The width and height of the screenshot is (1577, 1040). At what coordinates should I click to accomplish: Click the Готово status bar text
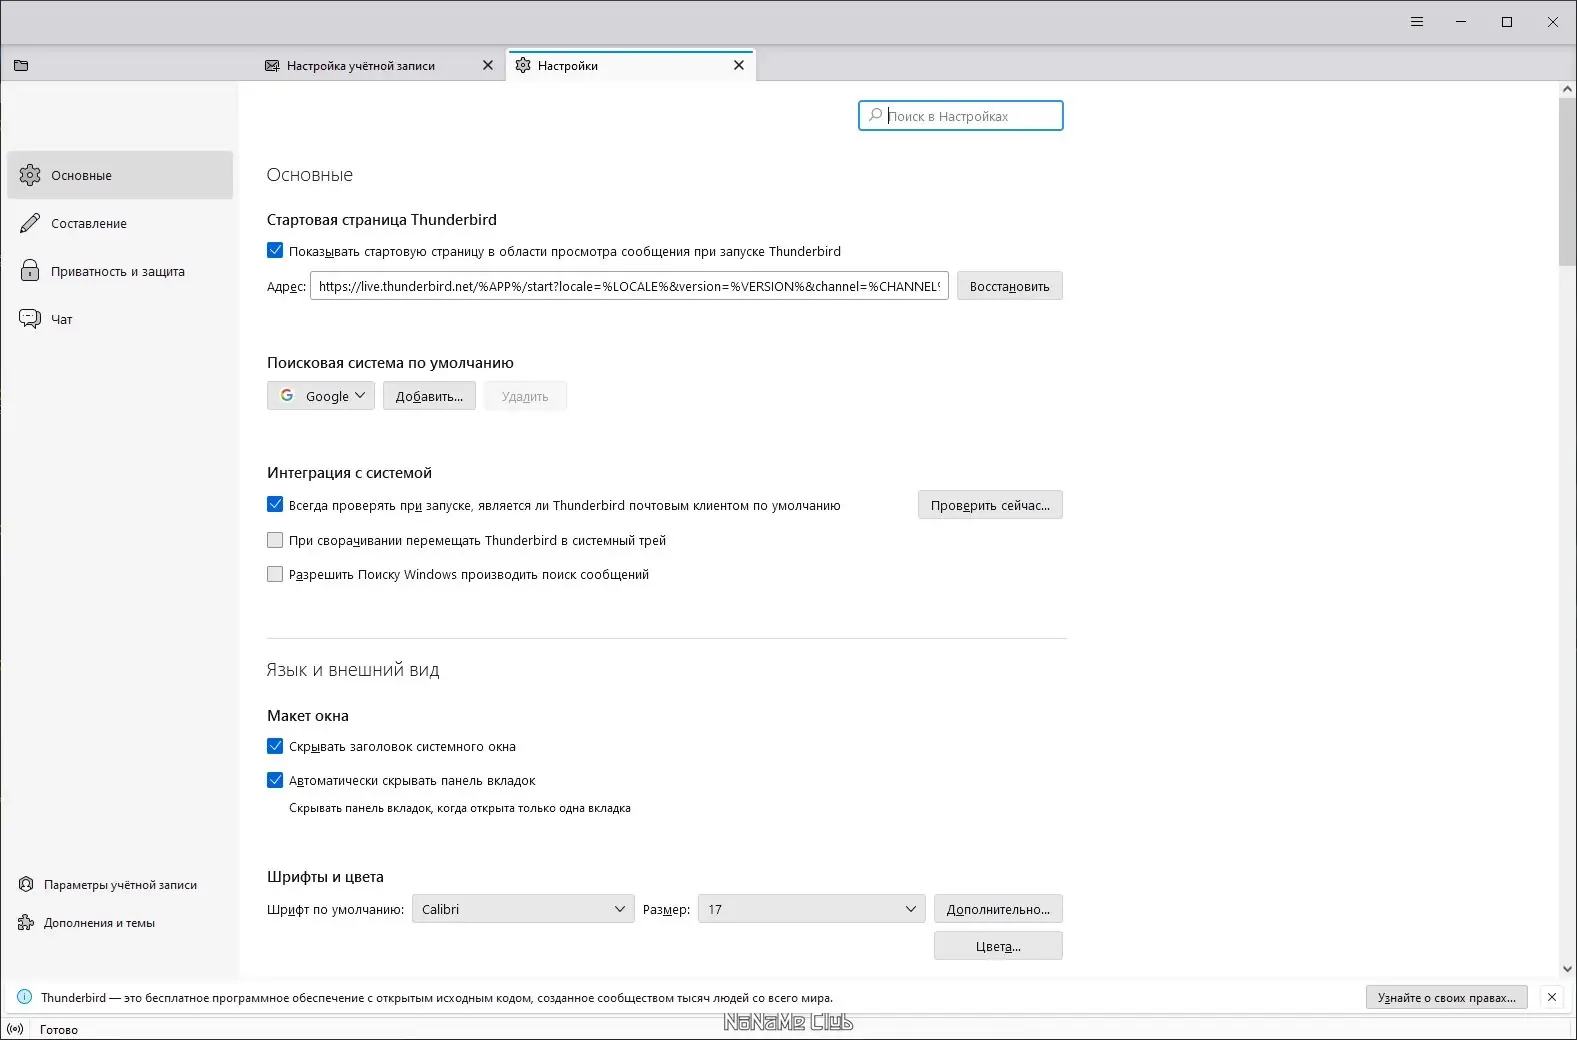(59, 1029)
